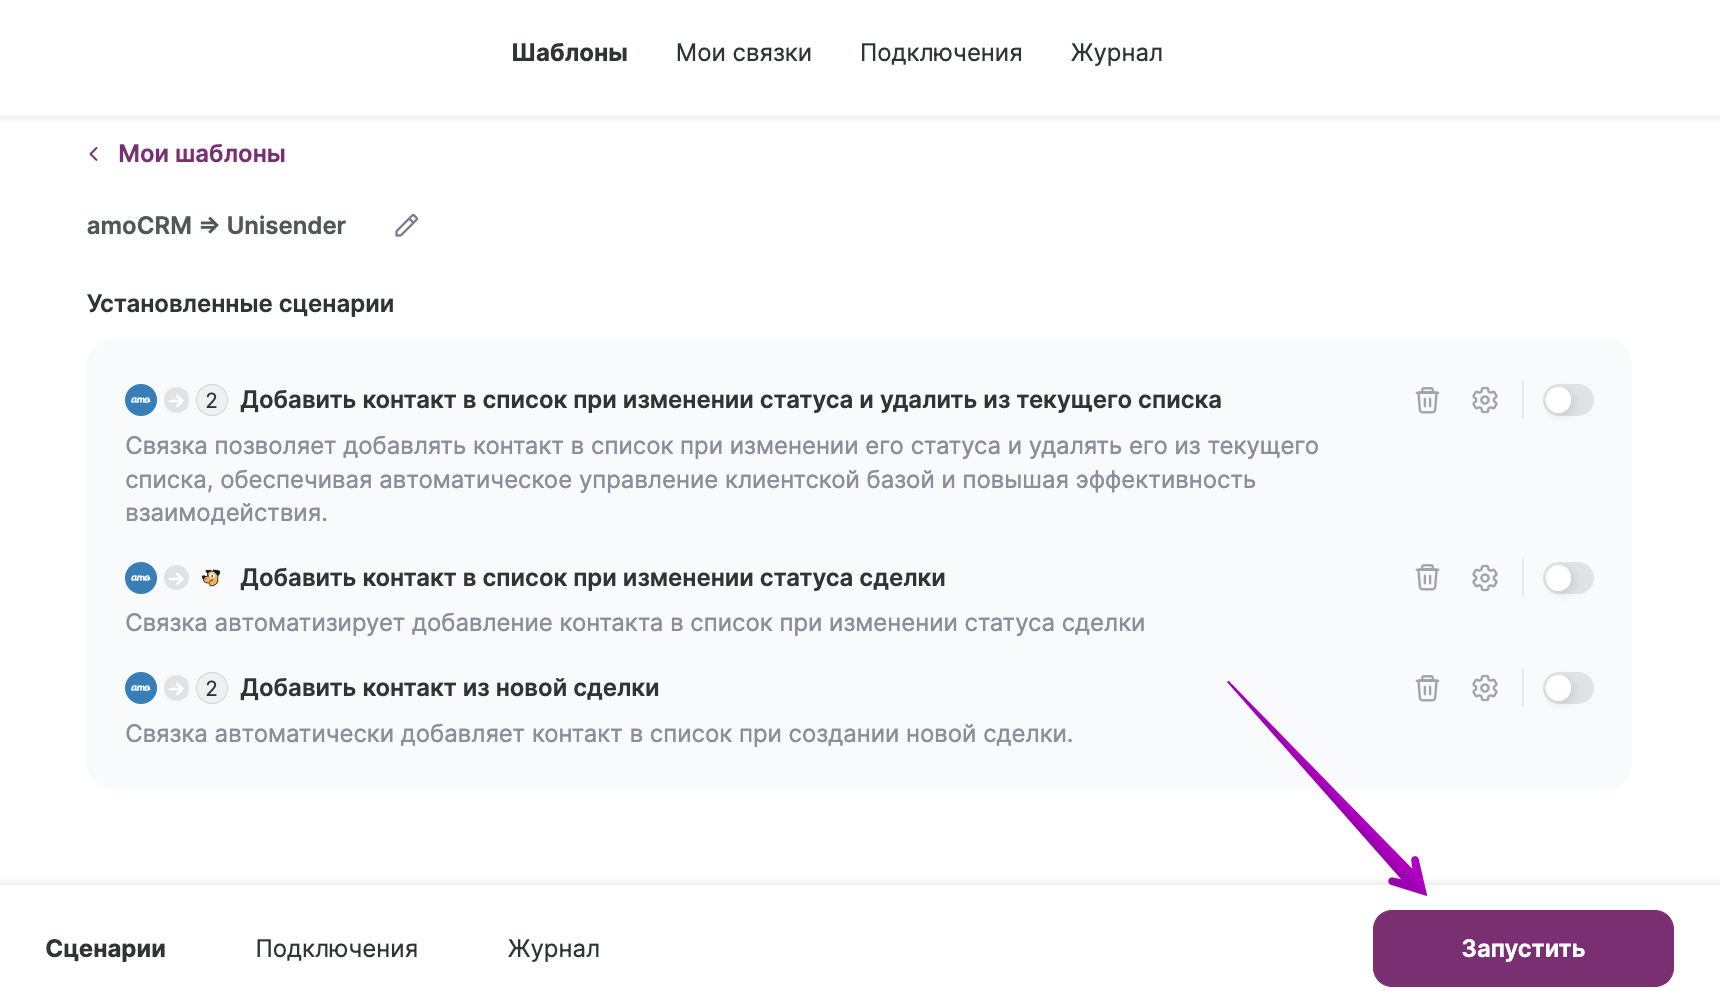Viewport: 1720px width, 1008px height.
Task: Select the bottom Журнал tab
Action: [x=554, y=949]
